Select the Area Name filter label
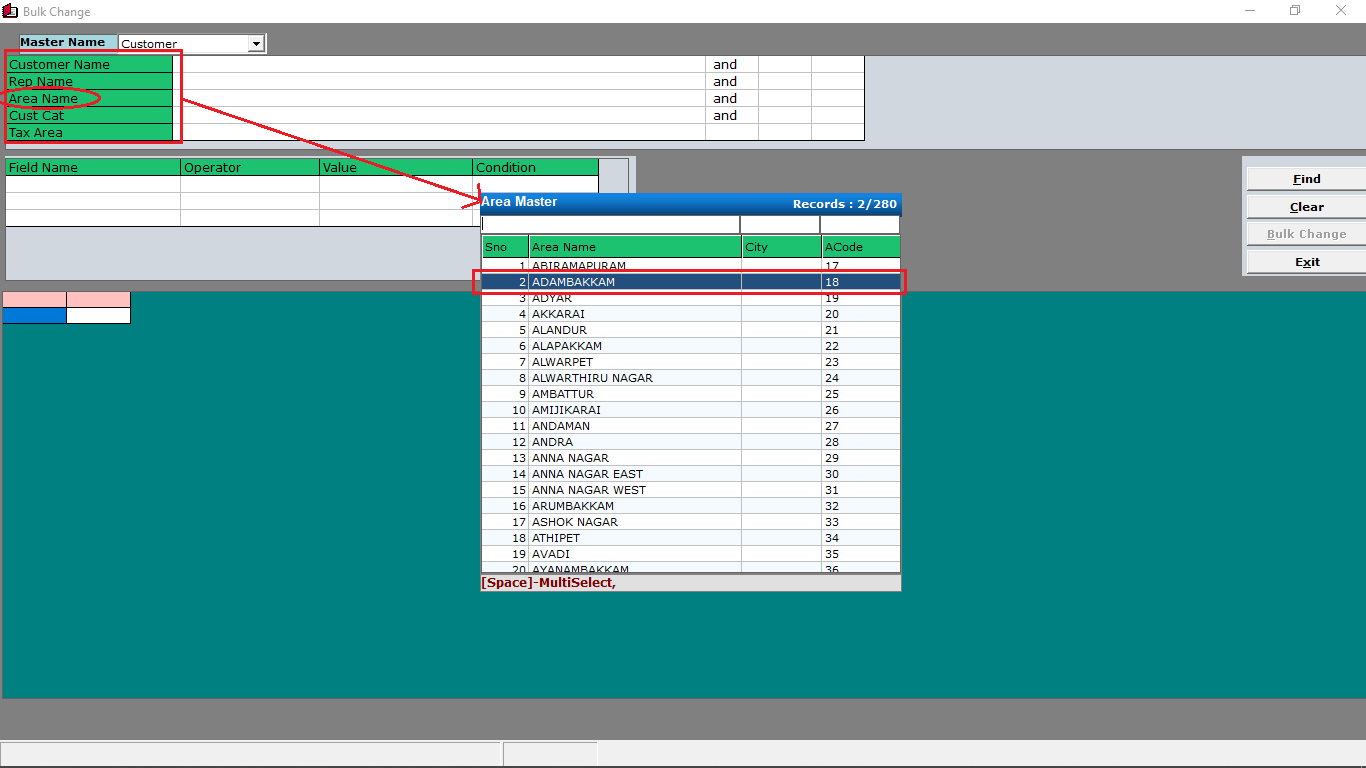The height and width of the screenshot is (768, 1366). coord(89,99)
